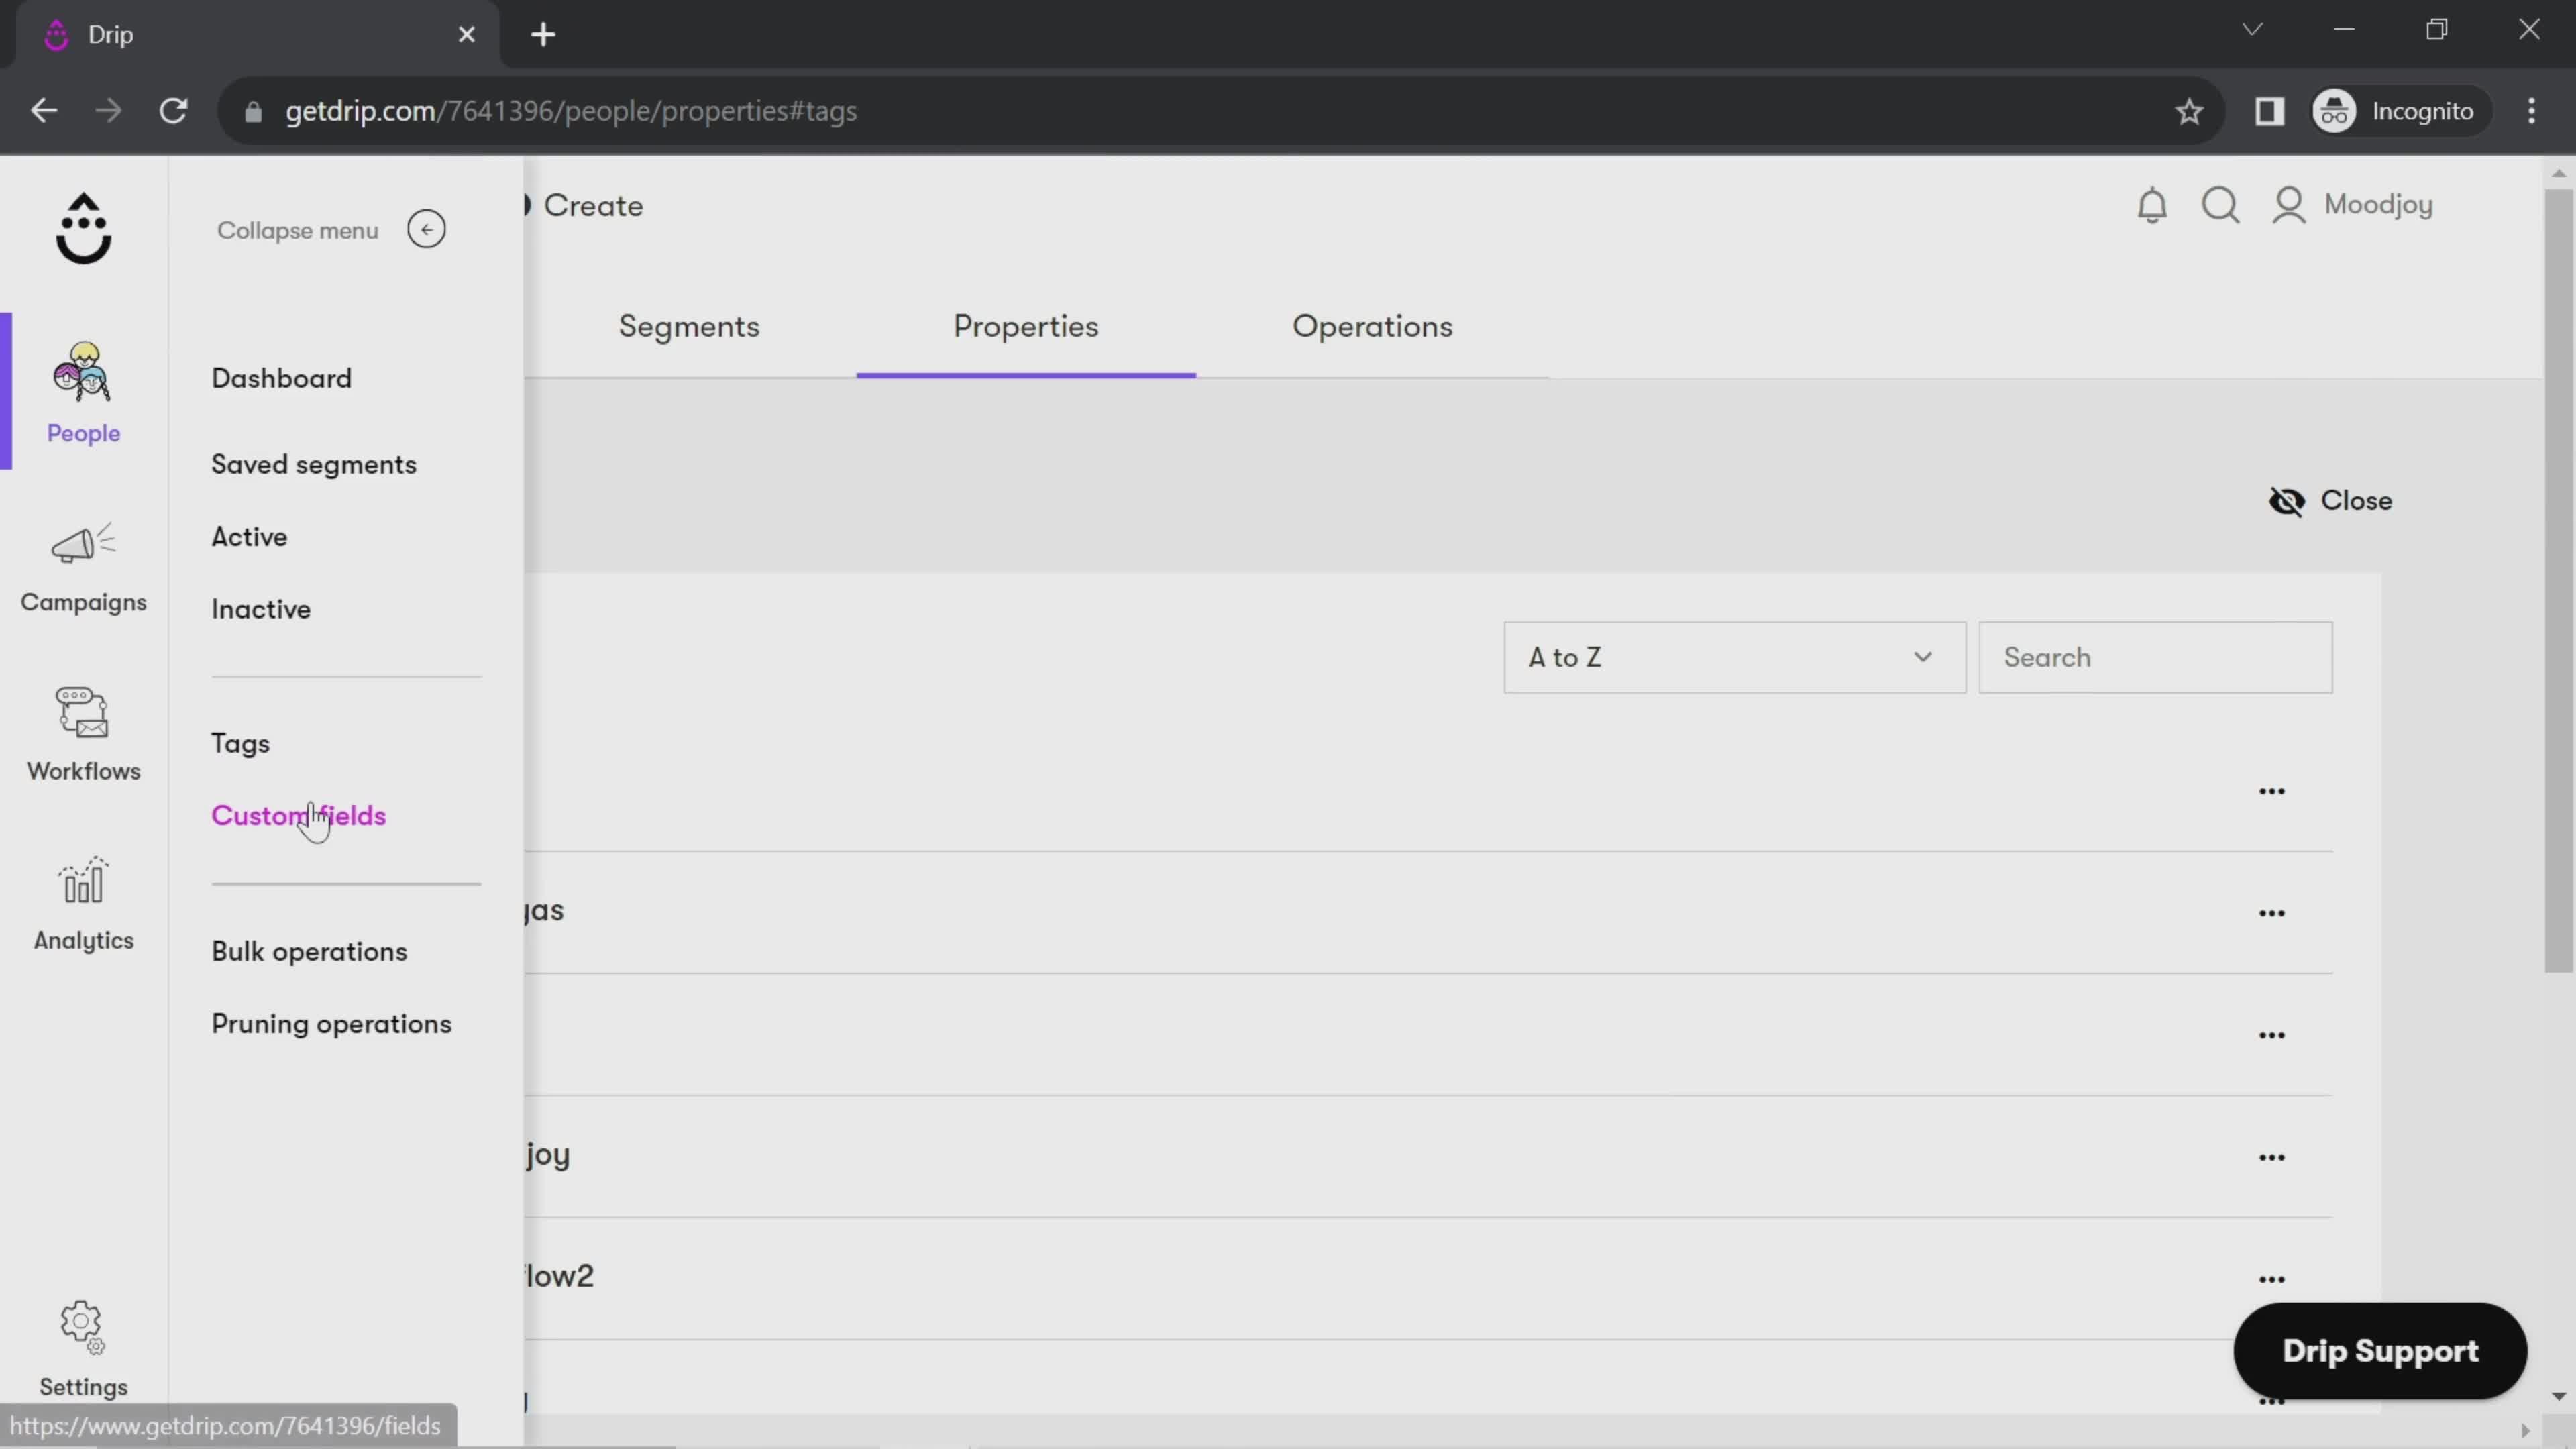This screenshot has width=2576, height=1449.
Task: Collapse the menu with the arrow circle
Action: 426,230
